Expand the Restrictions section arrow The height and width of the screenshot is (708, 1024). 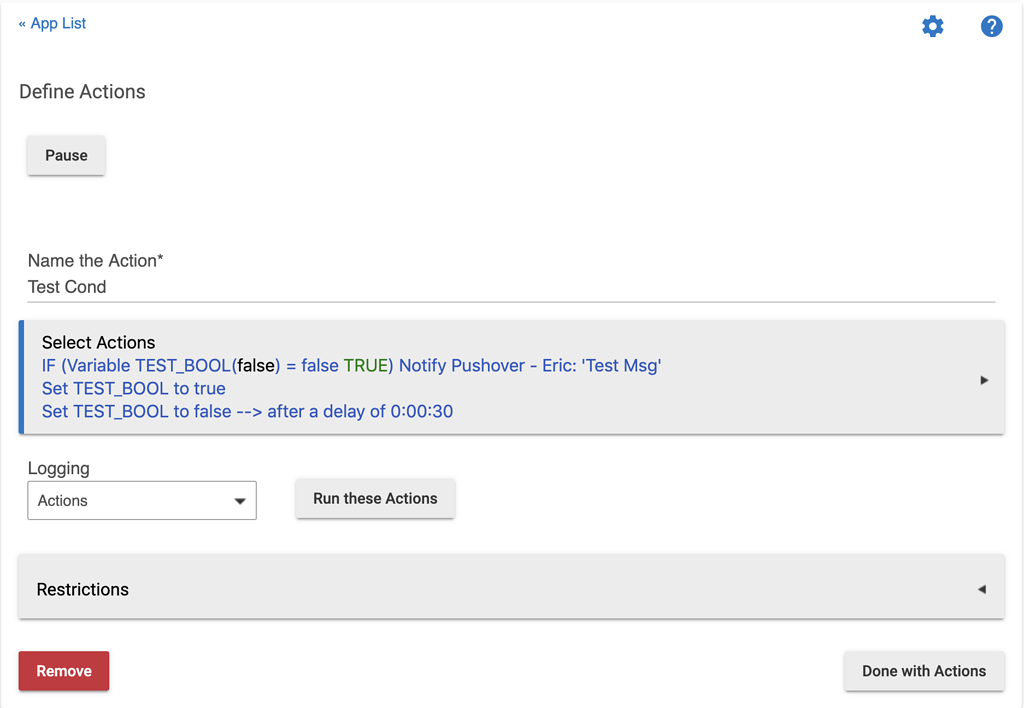coord(982,589)
